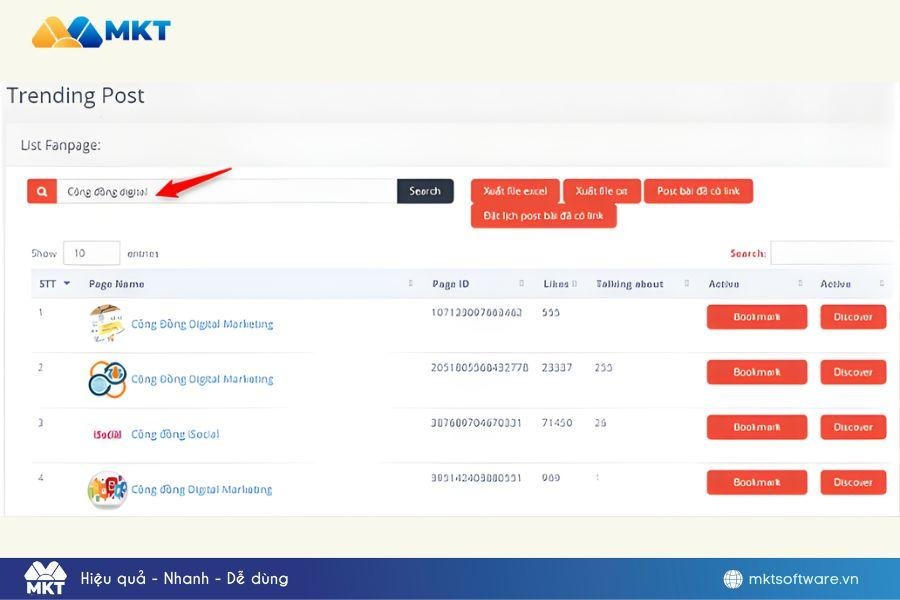Click second row fanpage circular avatar

coord(107,379)
